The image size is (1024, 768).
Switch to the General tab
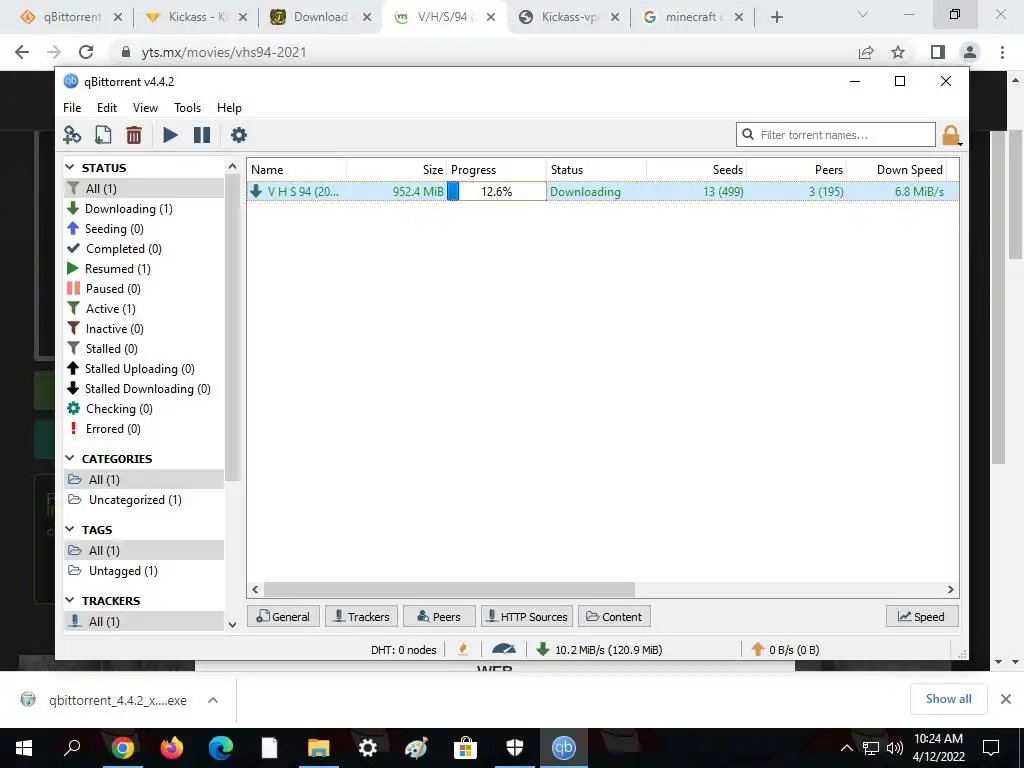(283, 616)
